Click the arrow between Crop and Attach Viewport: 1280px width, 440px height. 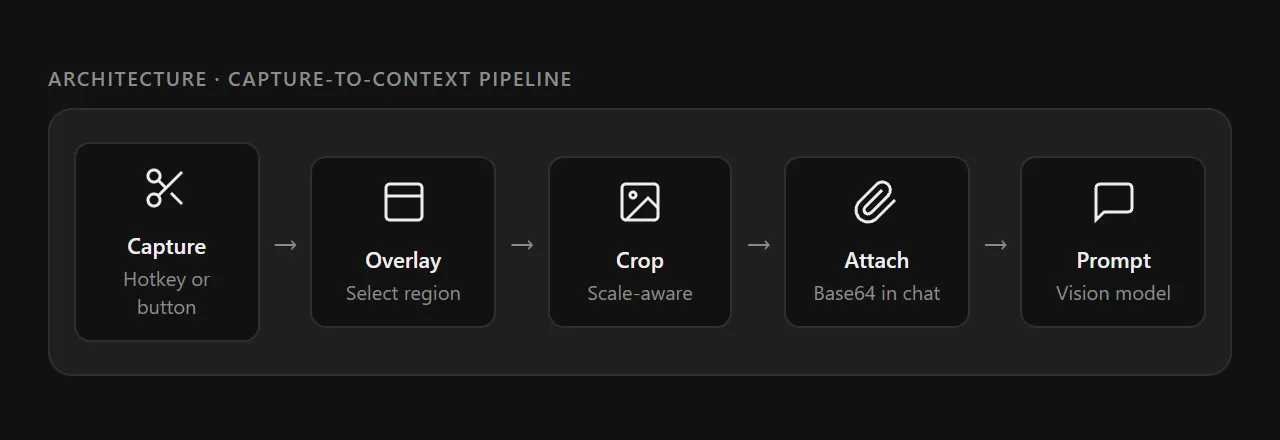[758, 245]
